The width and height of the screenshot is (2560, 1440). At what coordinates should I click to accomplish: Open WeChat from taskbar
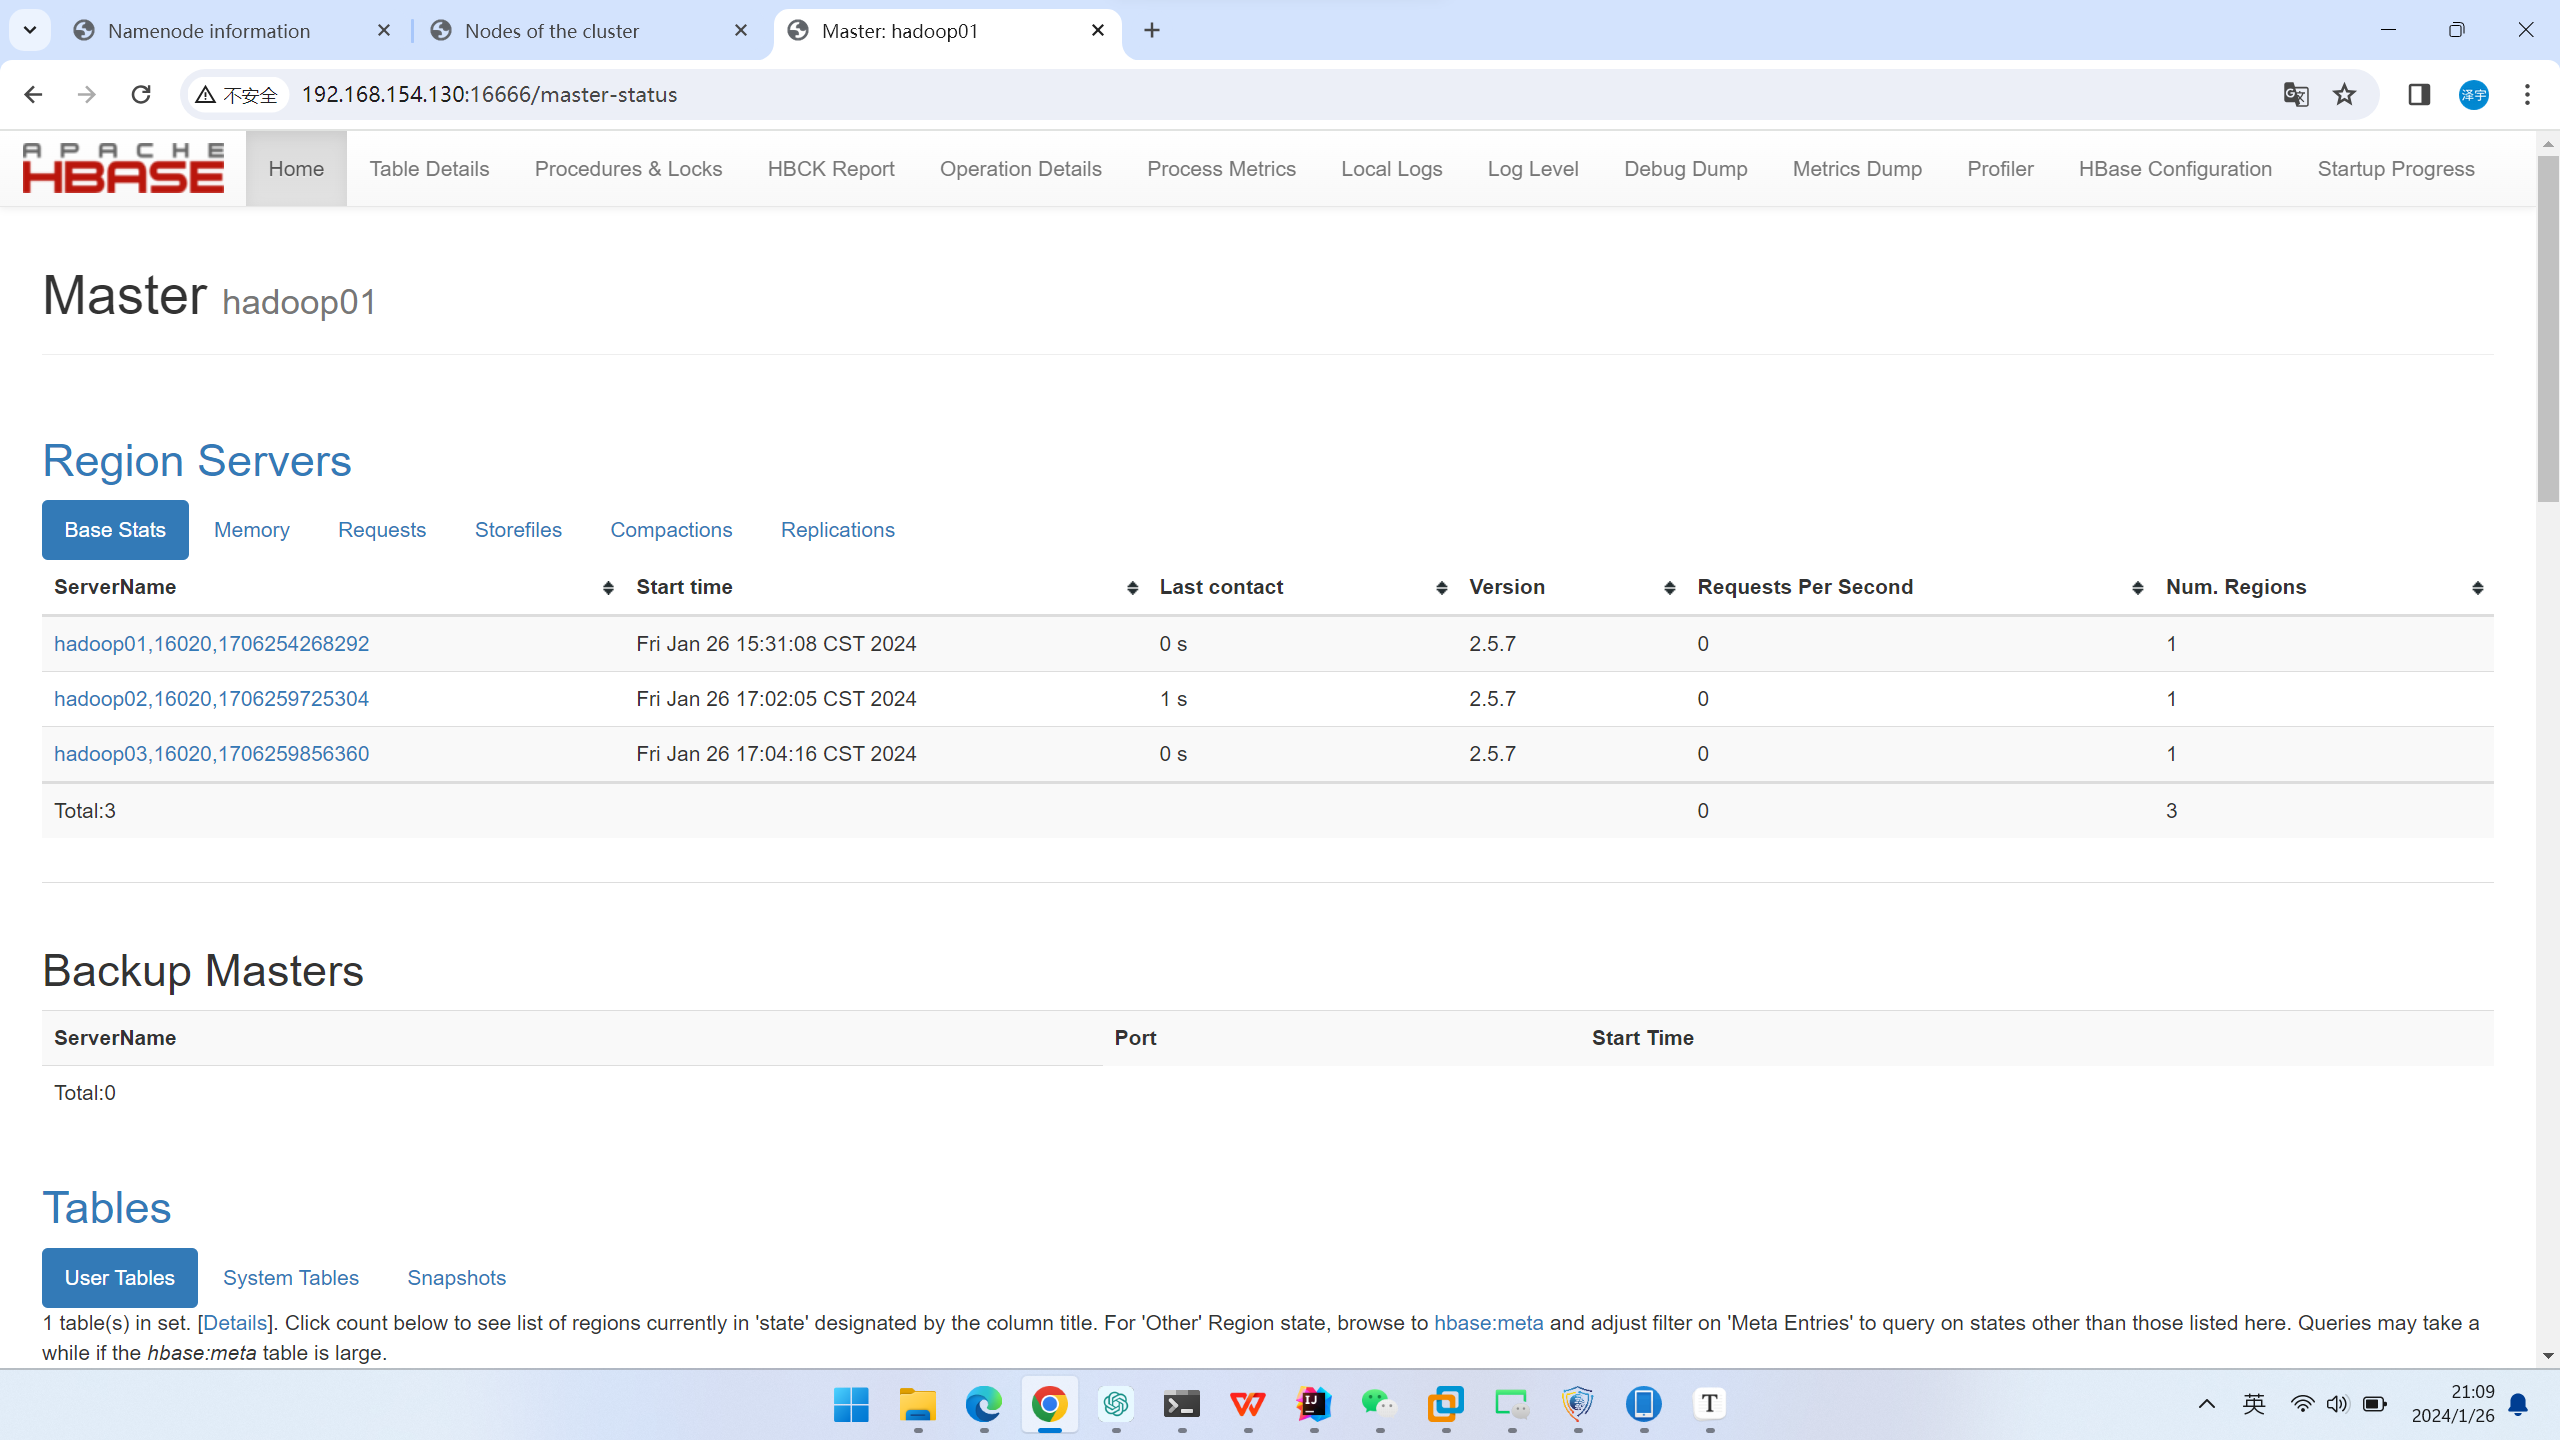pyautogui.click(x=1379, y=1404)
